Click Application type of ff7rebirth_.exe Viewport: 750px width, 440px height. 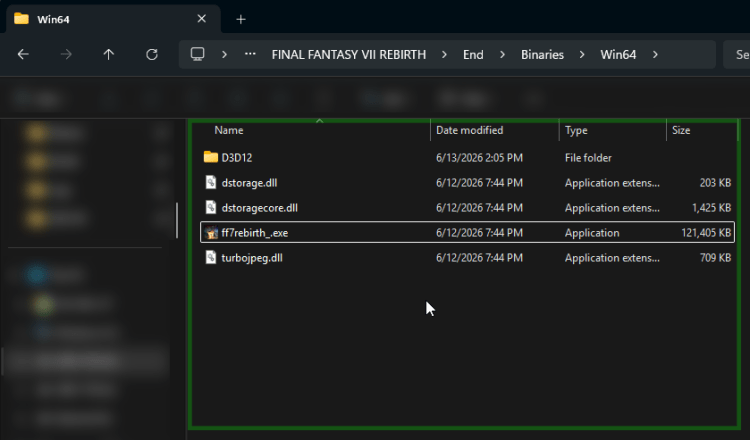(592, 233)
